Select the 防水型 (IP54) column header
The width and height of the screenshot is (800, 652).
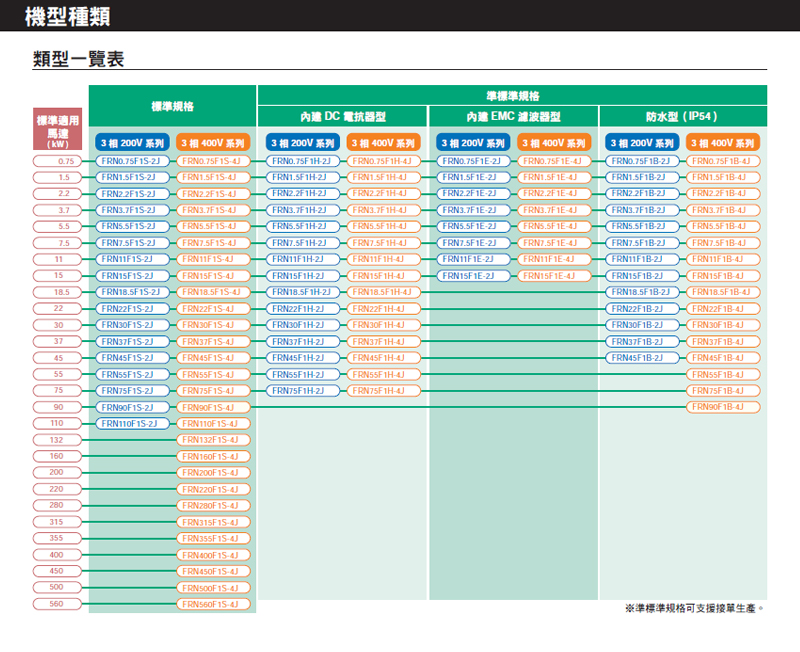click(x=683, y=117)
